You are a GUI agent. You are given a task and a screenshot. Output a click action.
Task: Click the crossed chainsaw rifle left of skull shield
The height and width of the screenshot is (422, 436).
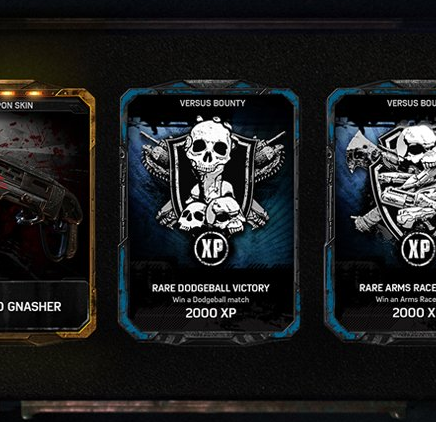click(x=157, y=160)
